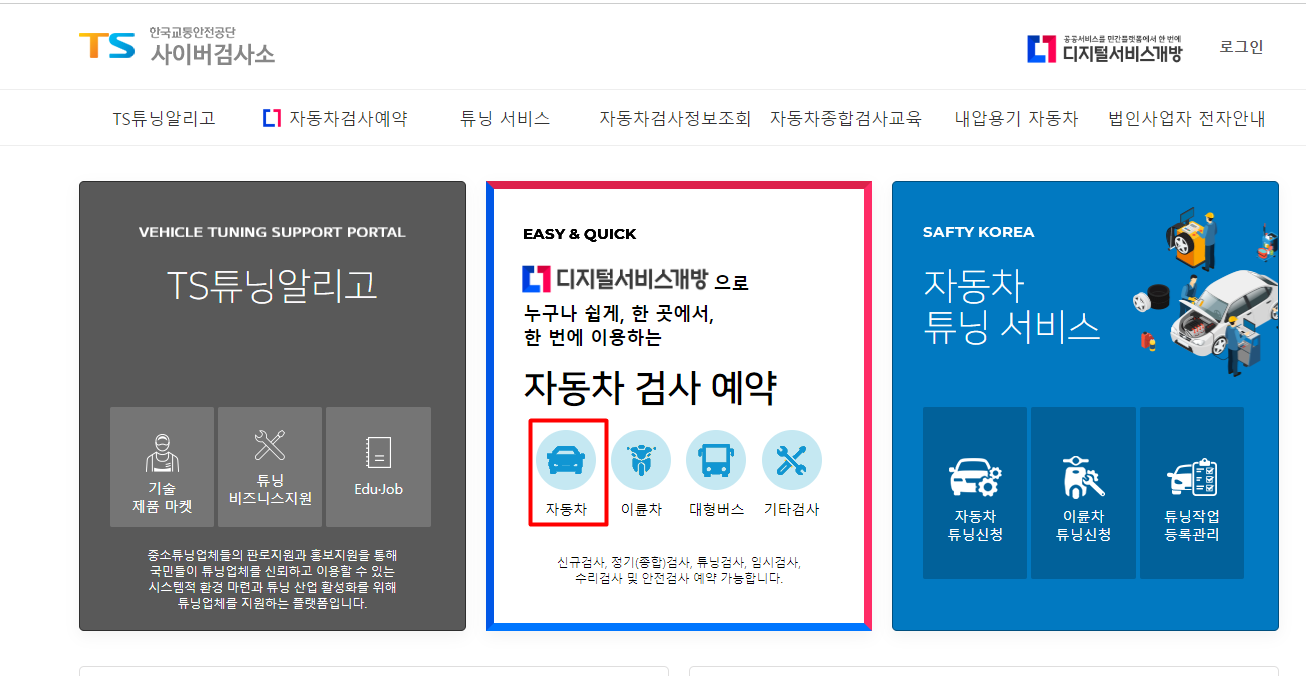Click the 자동차 검사 예약 heading
1306x676 pixels.
(650, 388)
